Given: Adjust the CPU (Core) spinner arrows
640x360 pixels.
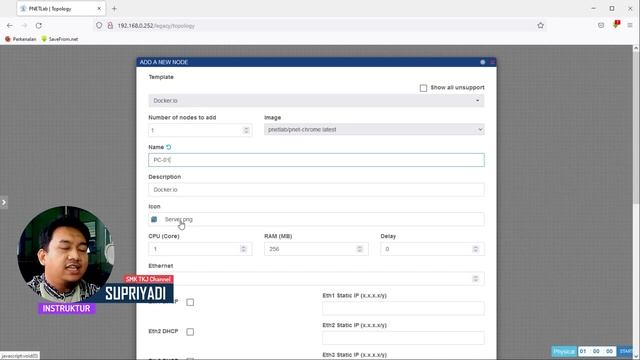Looking at the screenshot, I should tap(243, 249).
